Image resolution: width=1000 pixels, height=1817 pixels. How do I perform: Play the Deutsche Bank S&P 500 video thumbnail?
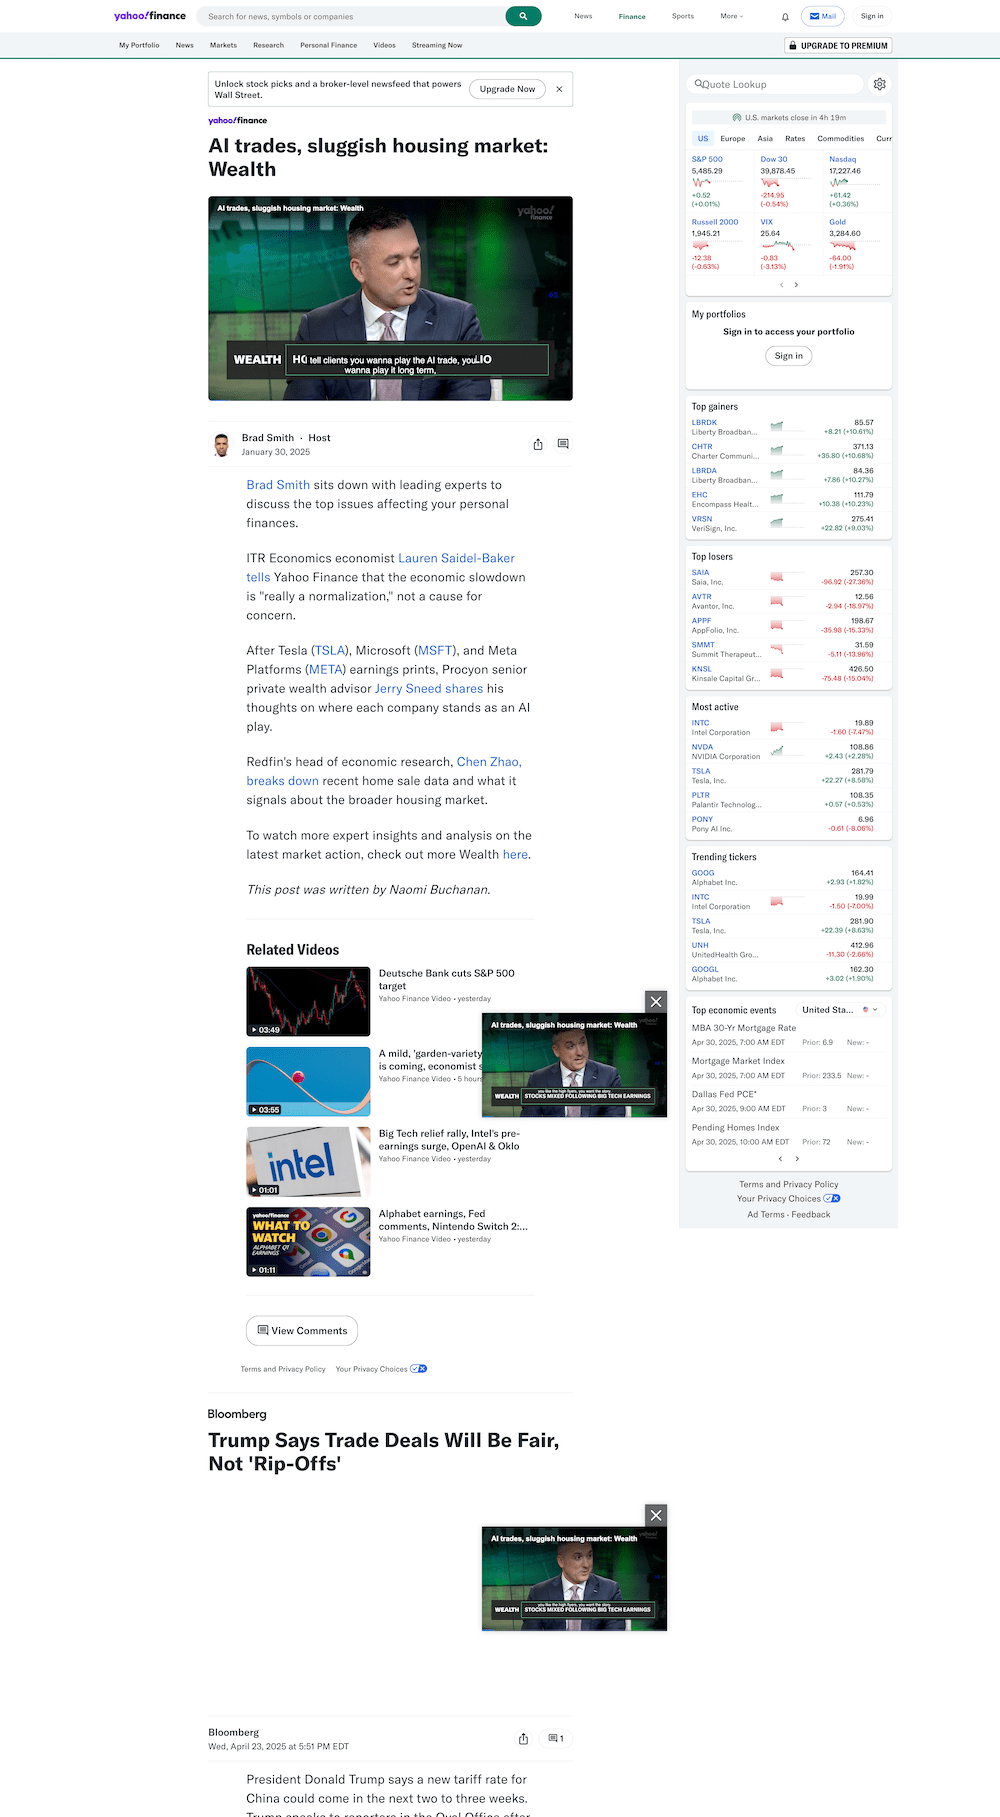point(308,1001)
